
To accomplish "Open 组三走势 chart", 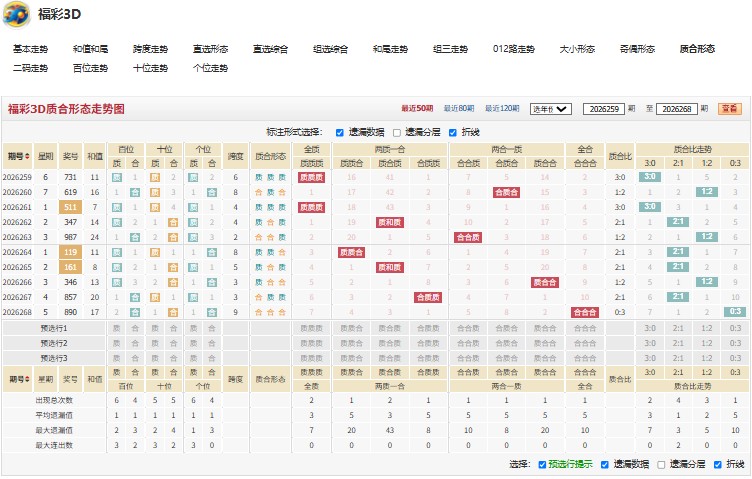I will point(450,49).
